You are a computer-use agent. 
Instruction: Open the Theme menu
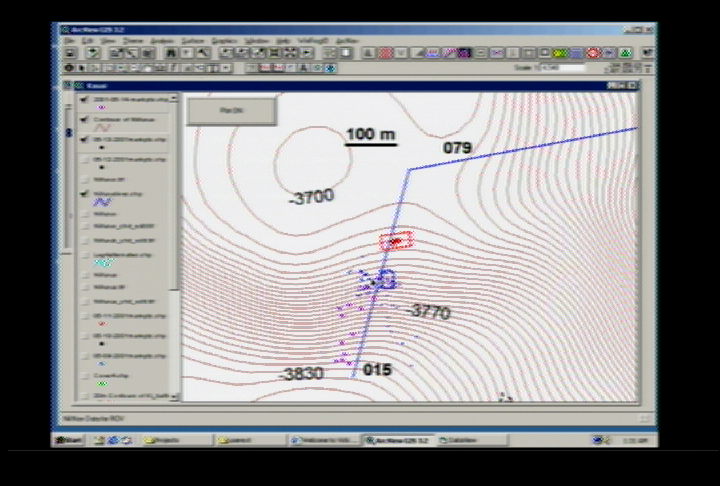[131, 40]
